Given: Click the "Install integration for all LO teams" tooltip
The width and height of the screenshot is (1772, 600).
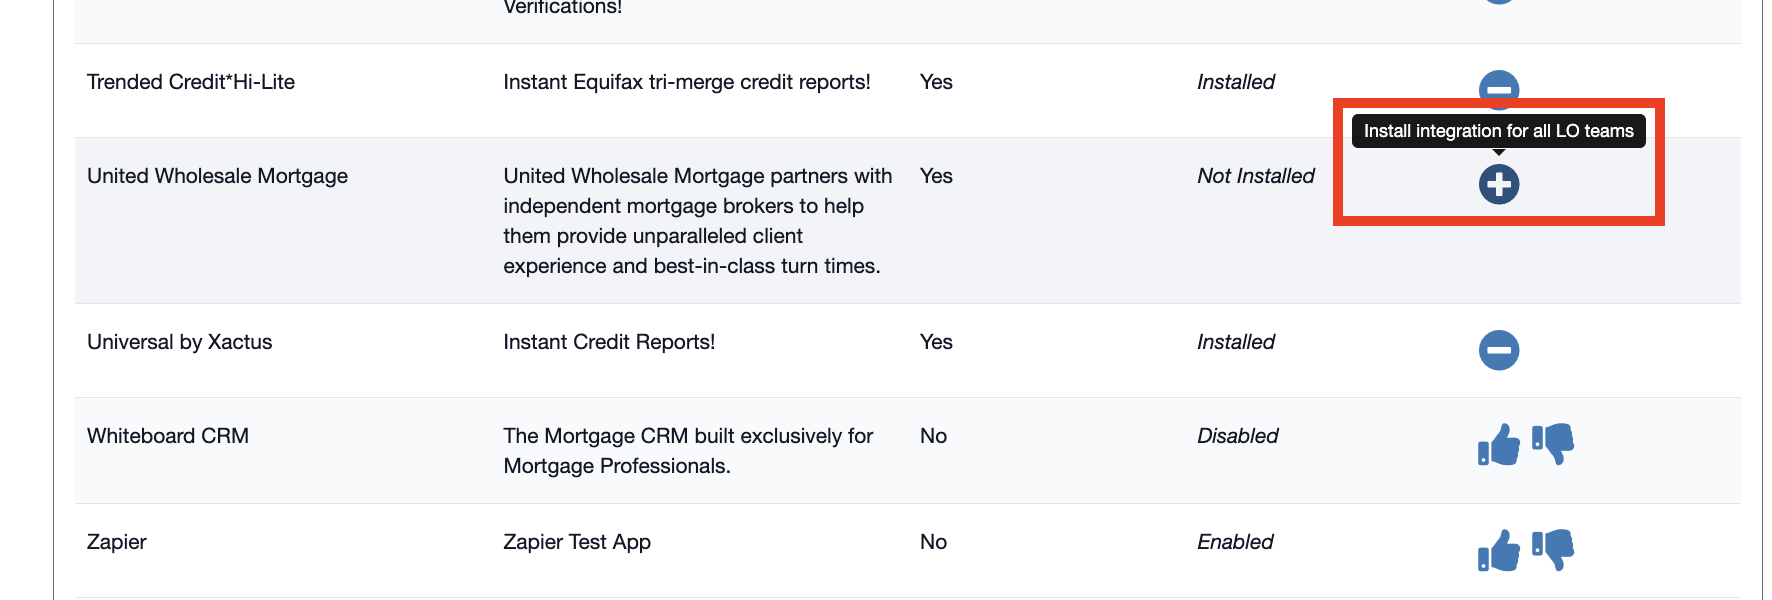Looking at the screenshot, I should [1498, 131].
